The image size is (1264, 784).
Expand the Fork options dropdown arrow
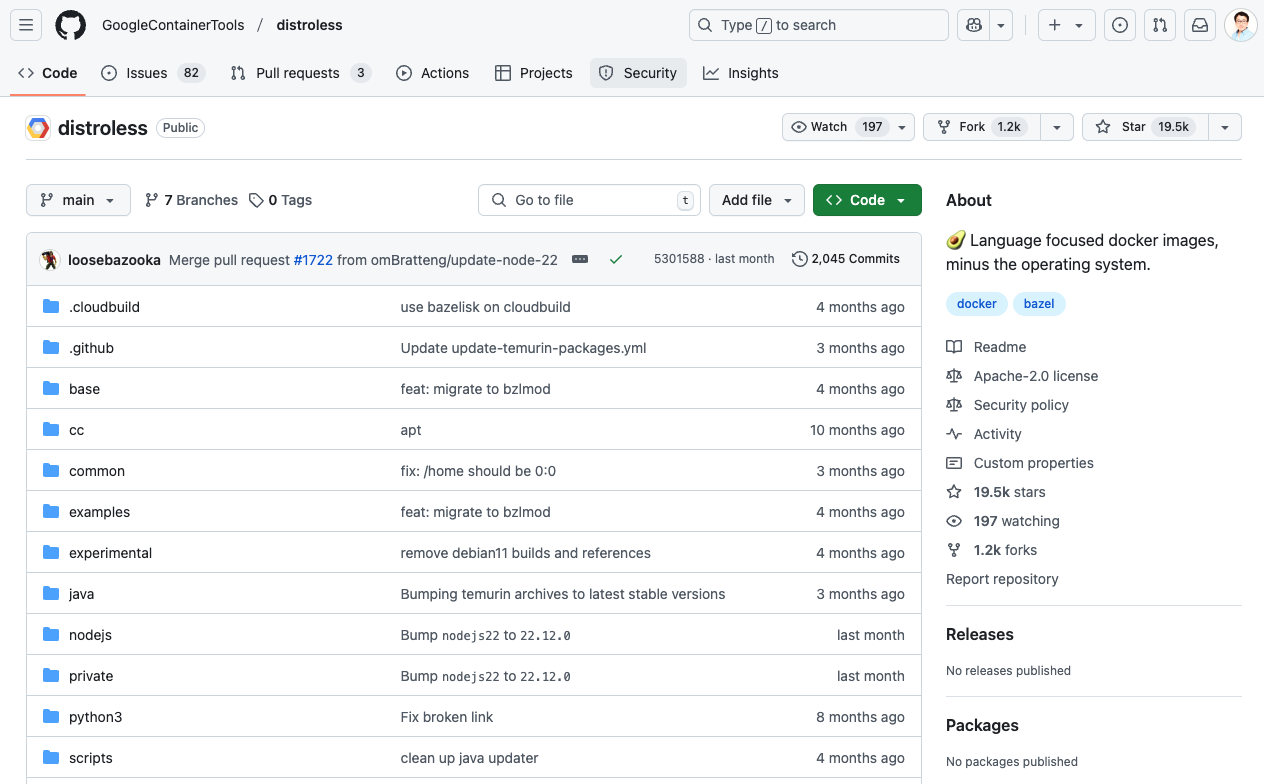tap(1057, 127)
